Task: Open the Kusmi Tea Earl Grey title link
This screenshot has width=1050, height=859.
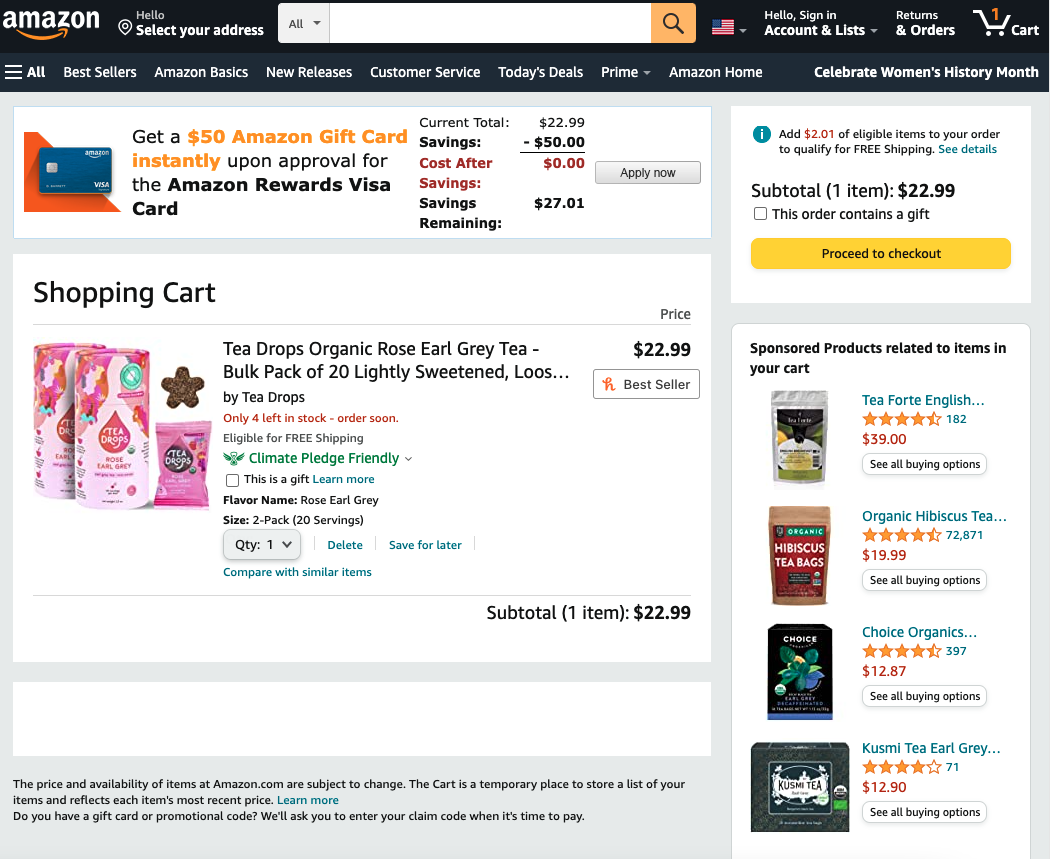Action: pos(931,749)
